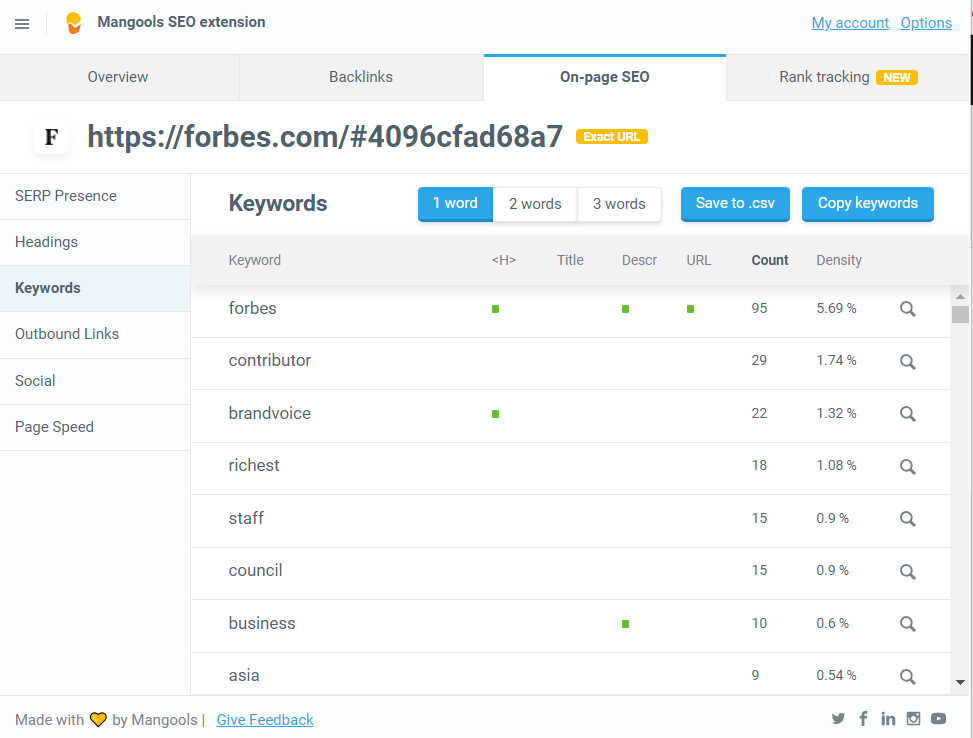Click the scrollbar down arrow in keyword list

pos(960,682)
